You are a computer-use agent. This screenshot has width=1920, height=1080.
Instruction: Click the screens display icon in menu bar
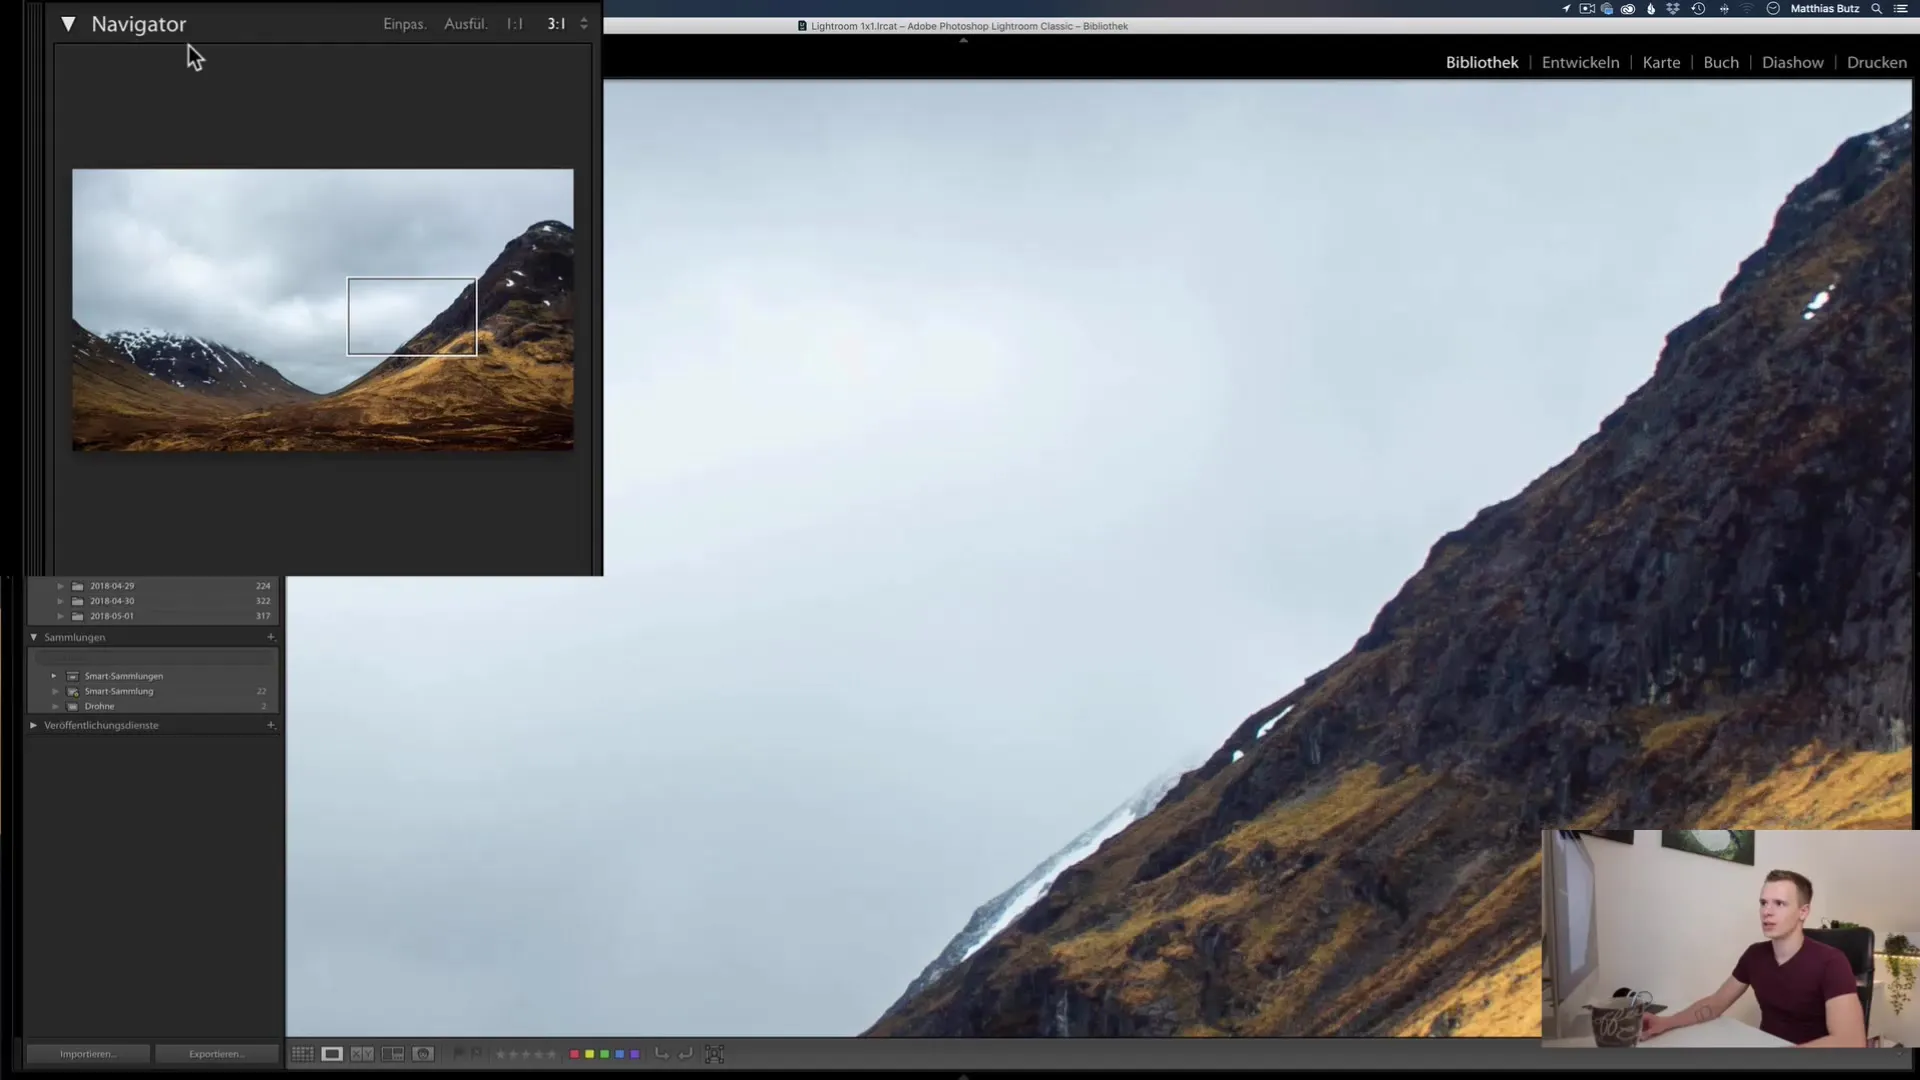click(x=1607, y=8)
